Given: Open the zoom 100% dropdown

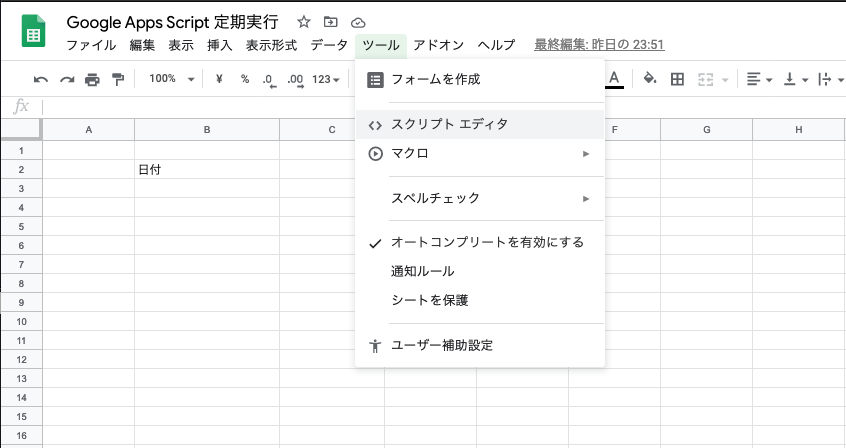Looking at the screenshot, I should point(172,79).
